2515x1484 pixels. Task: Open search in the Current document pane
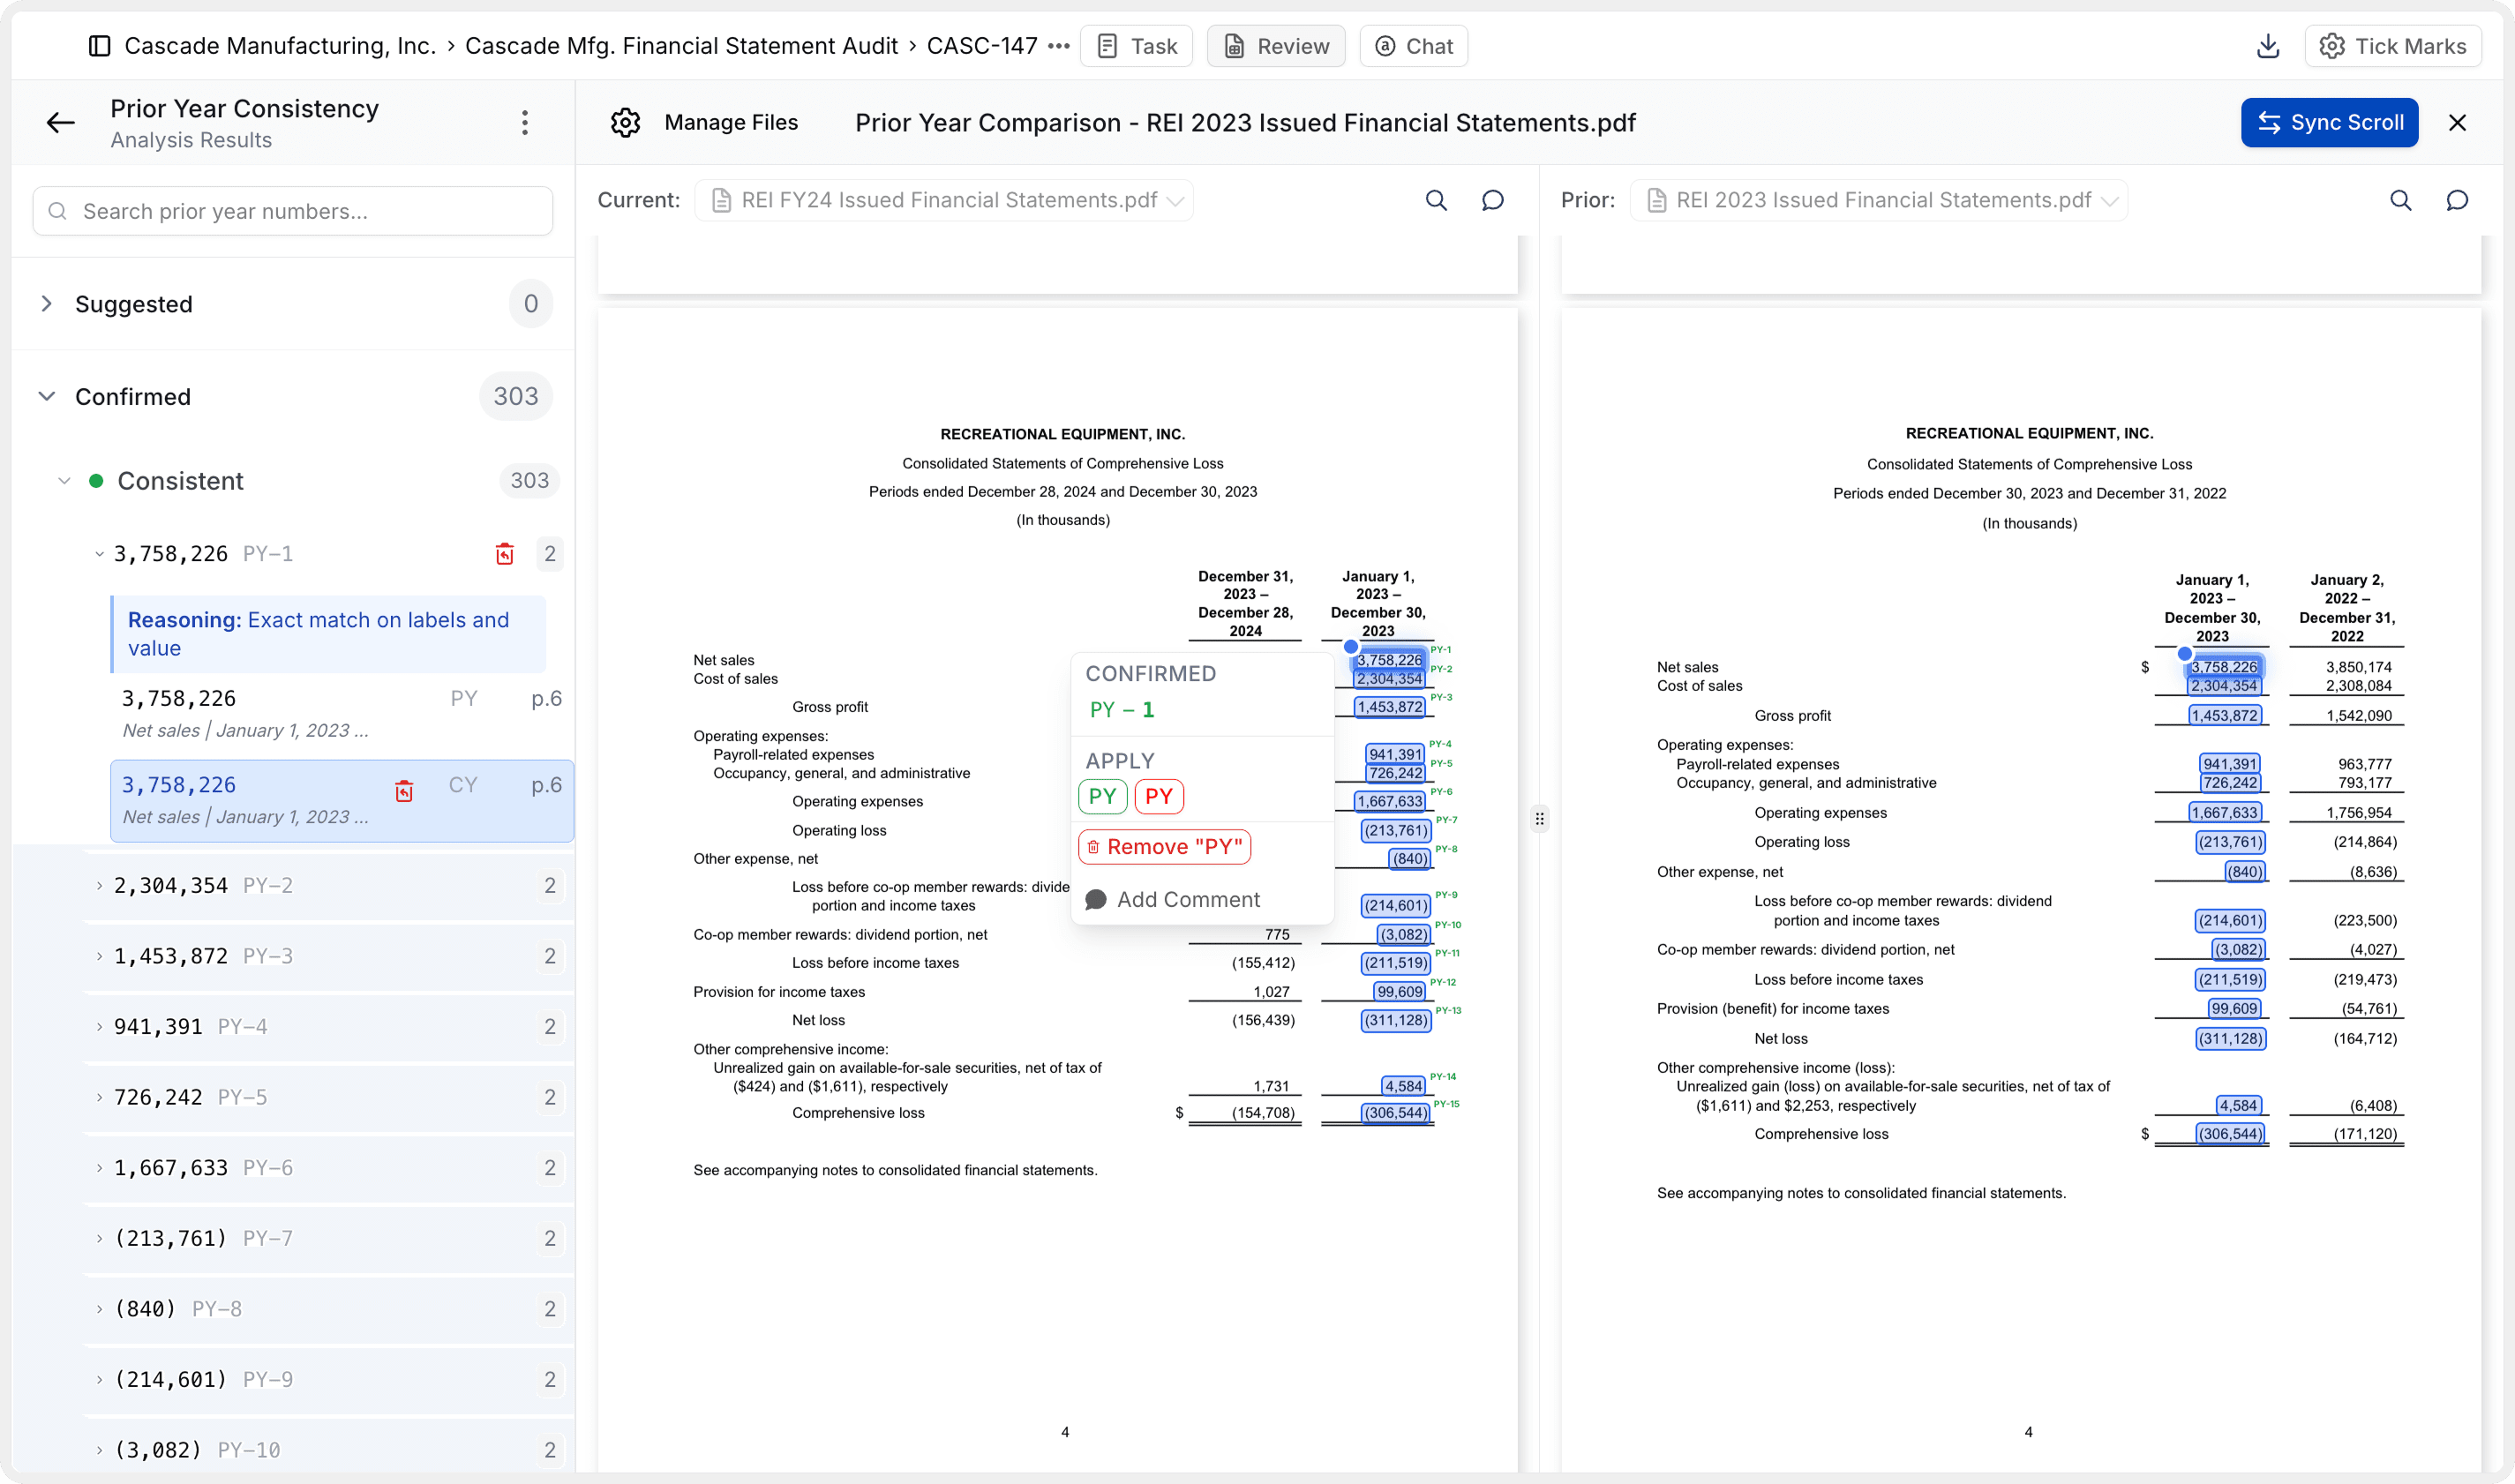[1437, 200]
